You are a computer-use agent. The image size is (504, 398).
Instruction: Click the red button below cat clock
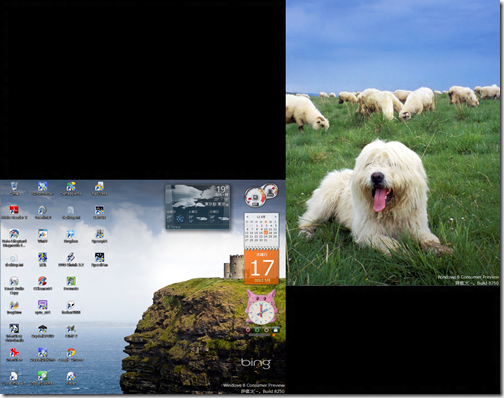tap(248, 330)
